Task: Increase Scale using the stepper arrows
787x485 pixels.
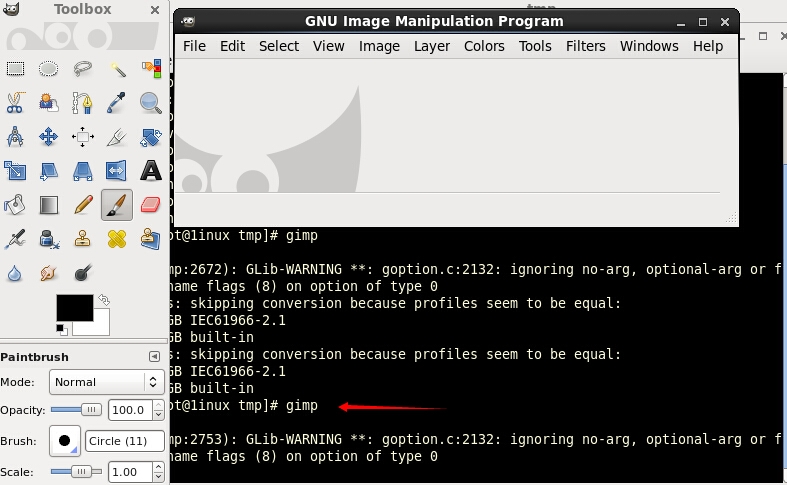Action: point(159,467)
